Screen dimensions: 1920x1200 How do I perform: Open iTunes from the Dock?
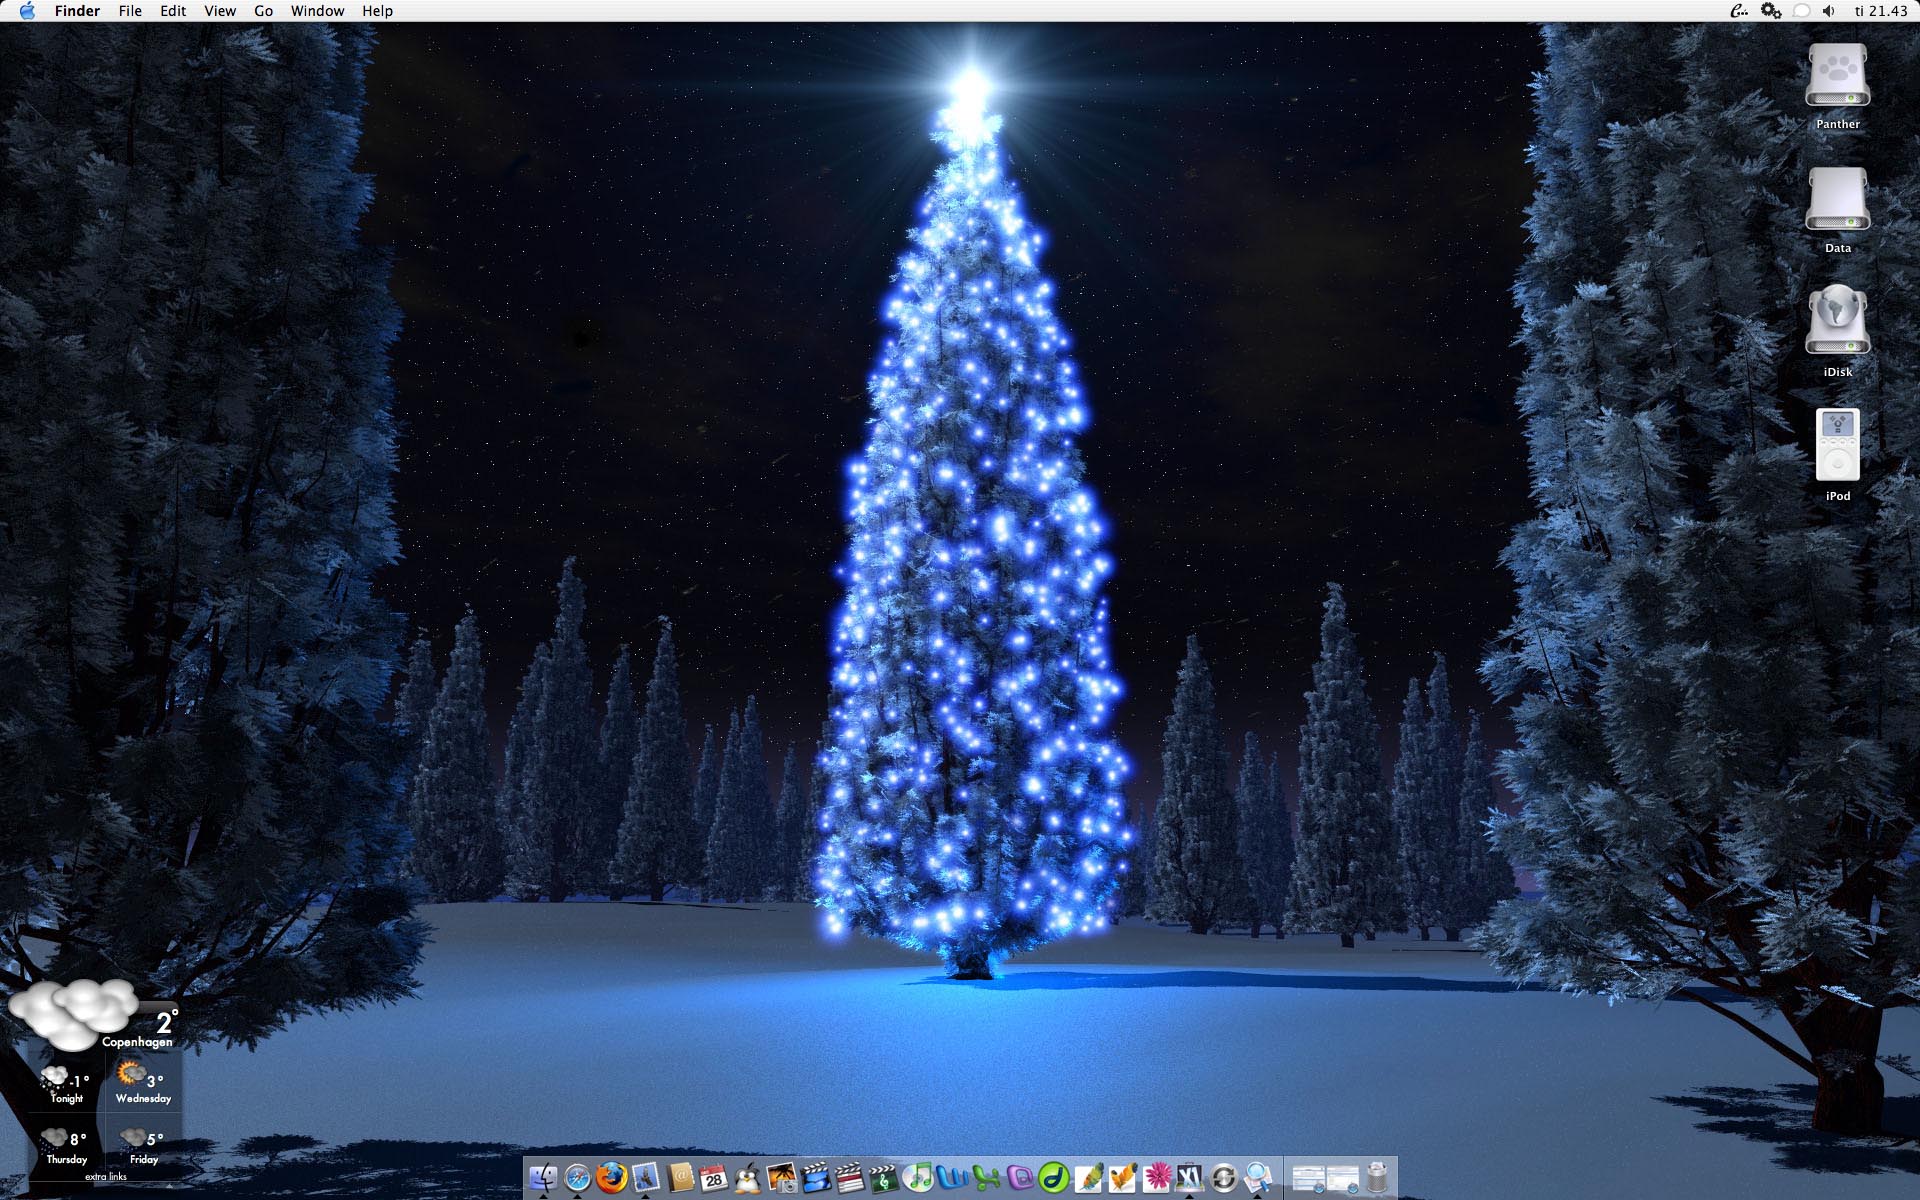click(918, 1177)
